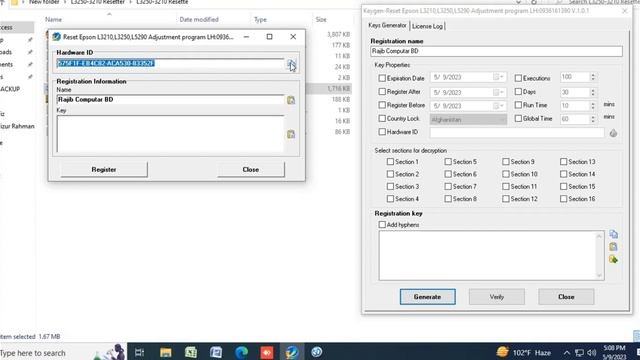This screenshot has height=360, width=640.
Task: Click Verify button in Keygen
Action: point(497,297)
